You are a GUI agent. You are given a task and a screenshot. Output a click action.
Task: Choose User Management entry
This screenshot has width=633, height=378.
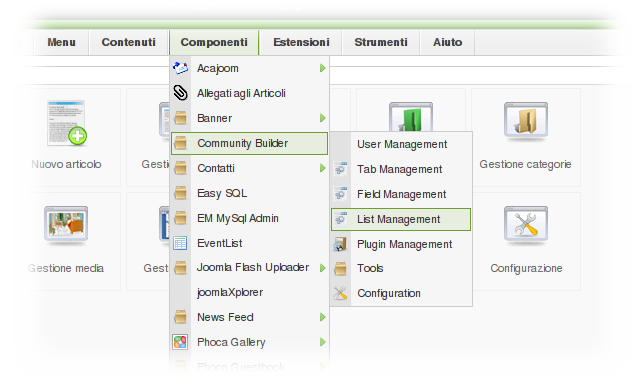coord(401,144)
